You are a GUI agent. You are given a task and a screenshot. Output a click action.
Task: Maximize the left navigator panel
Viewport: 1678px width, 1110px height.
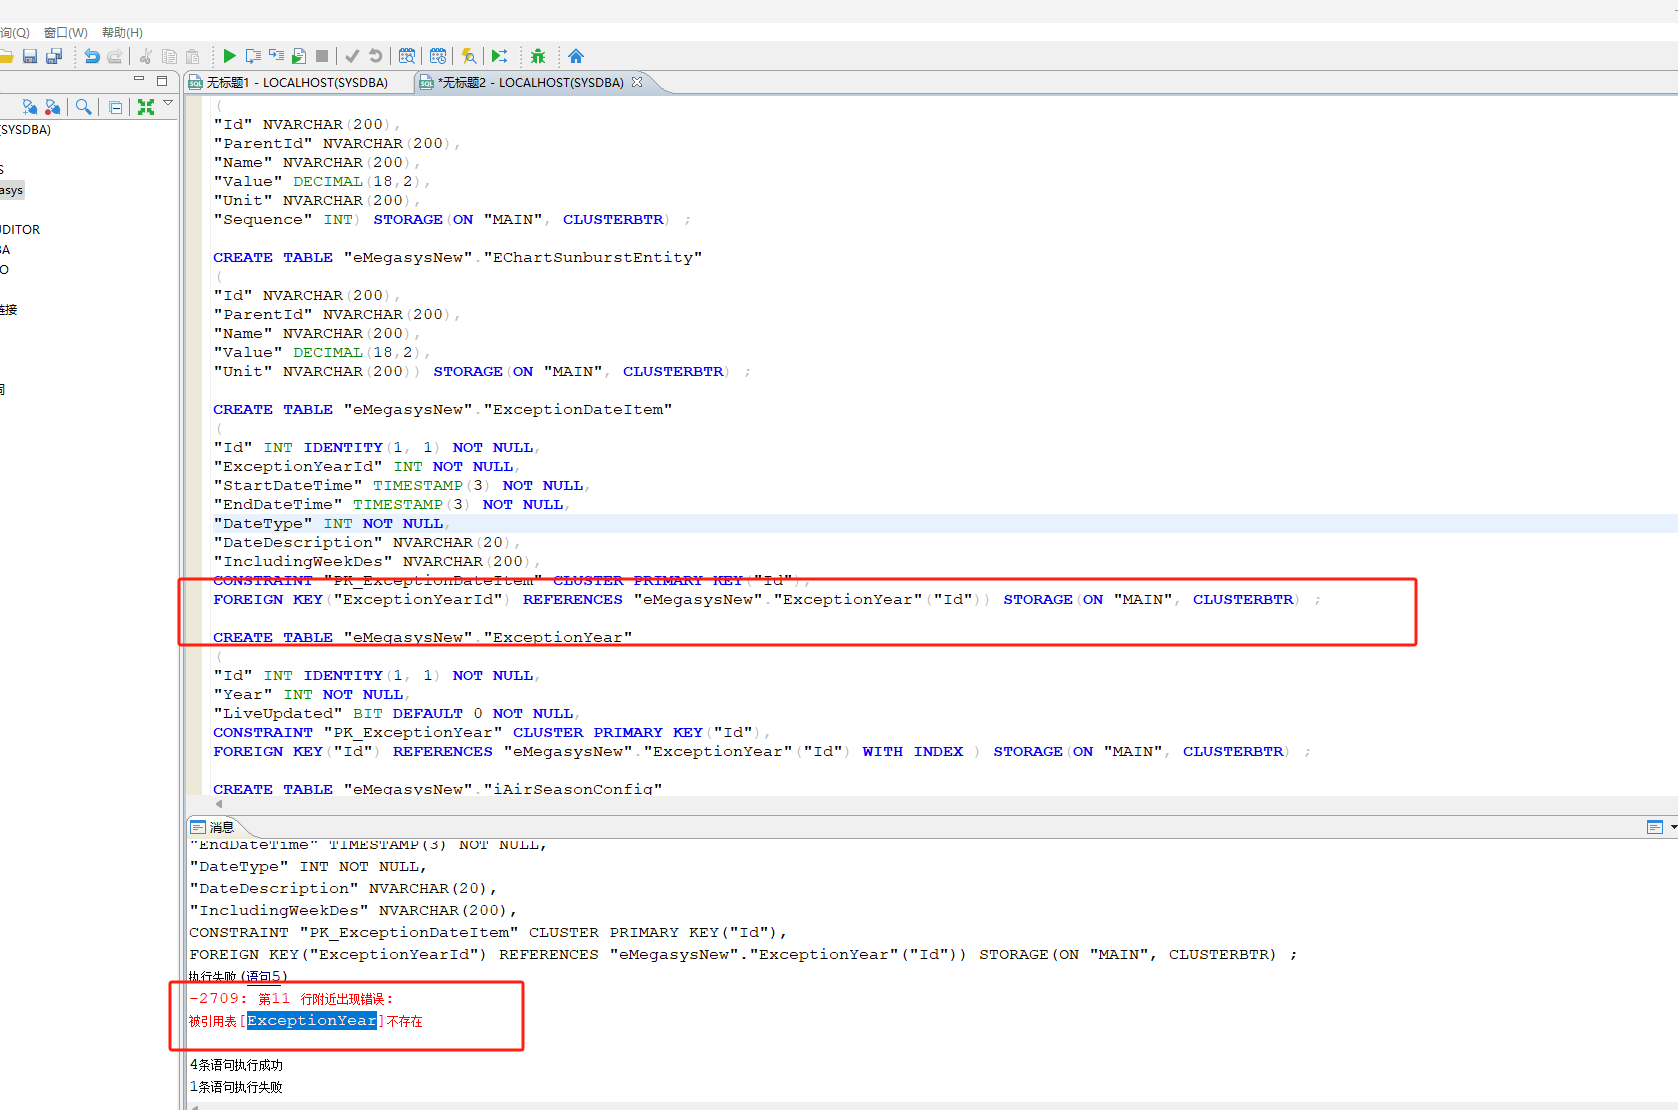click(162, 80)
